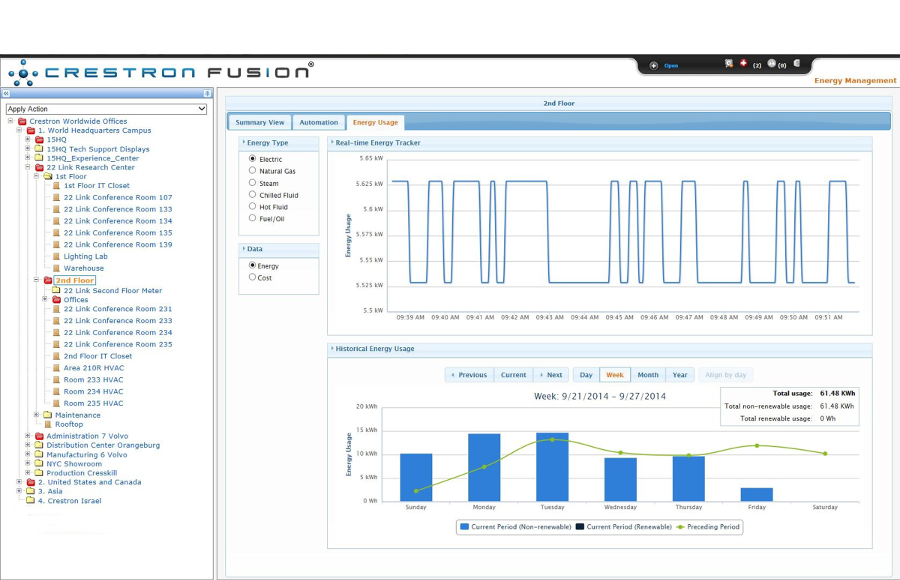Click the plus icon beside Open
Screen dimensions: 900x580
click(653, 65)
